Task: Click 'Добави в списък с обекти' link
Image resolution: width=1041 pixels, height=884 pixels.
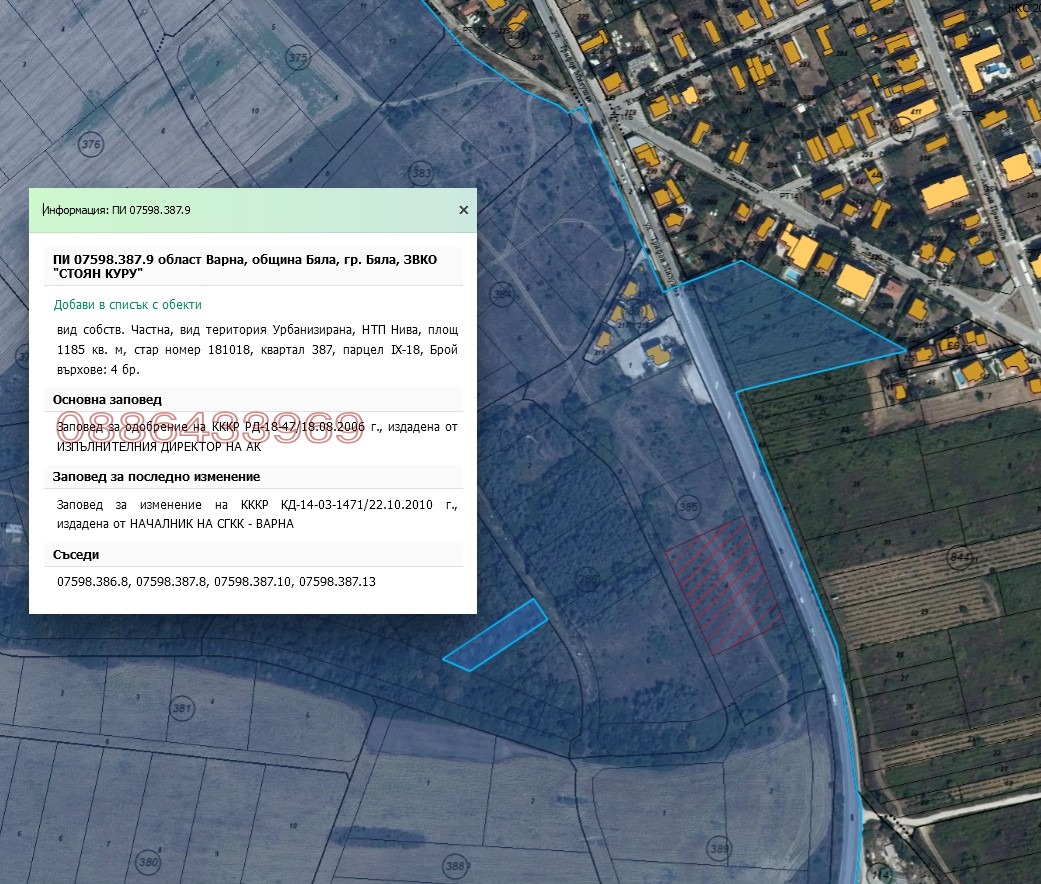Action: [x=128, y=305]
